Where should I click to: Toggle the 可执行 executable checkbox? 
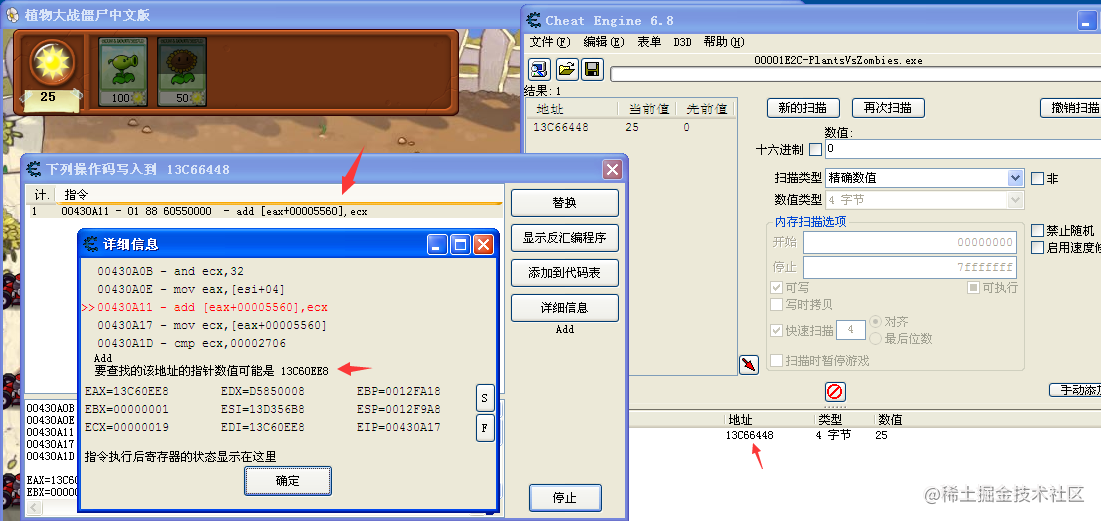973,288
